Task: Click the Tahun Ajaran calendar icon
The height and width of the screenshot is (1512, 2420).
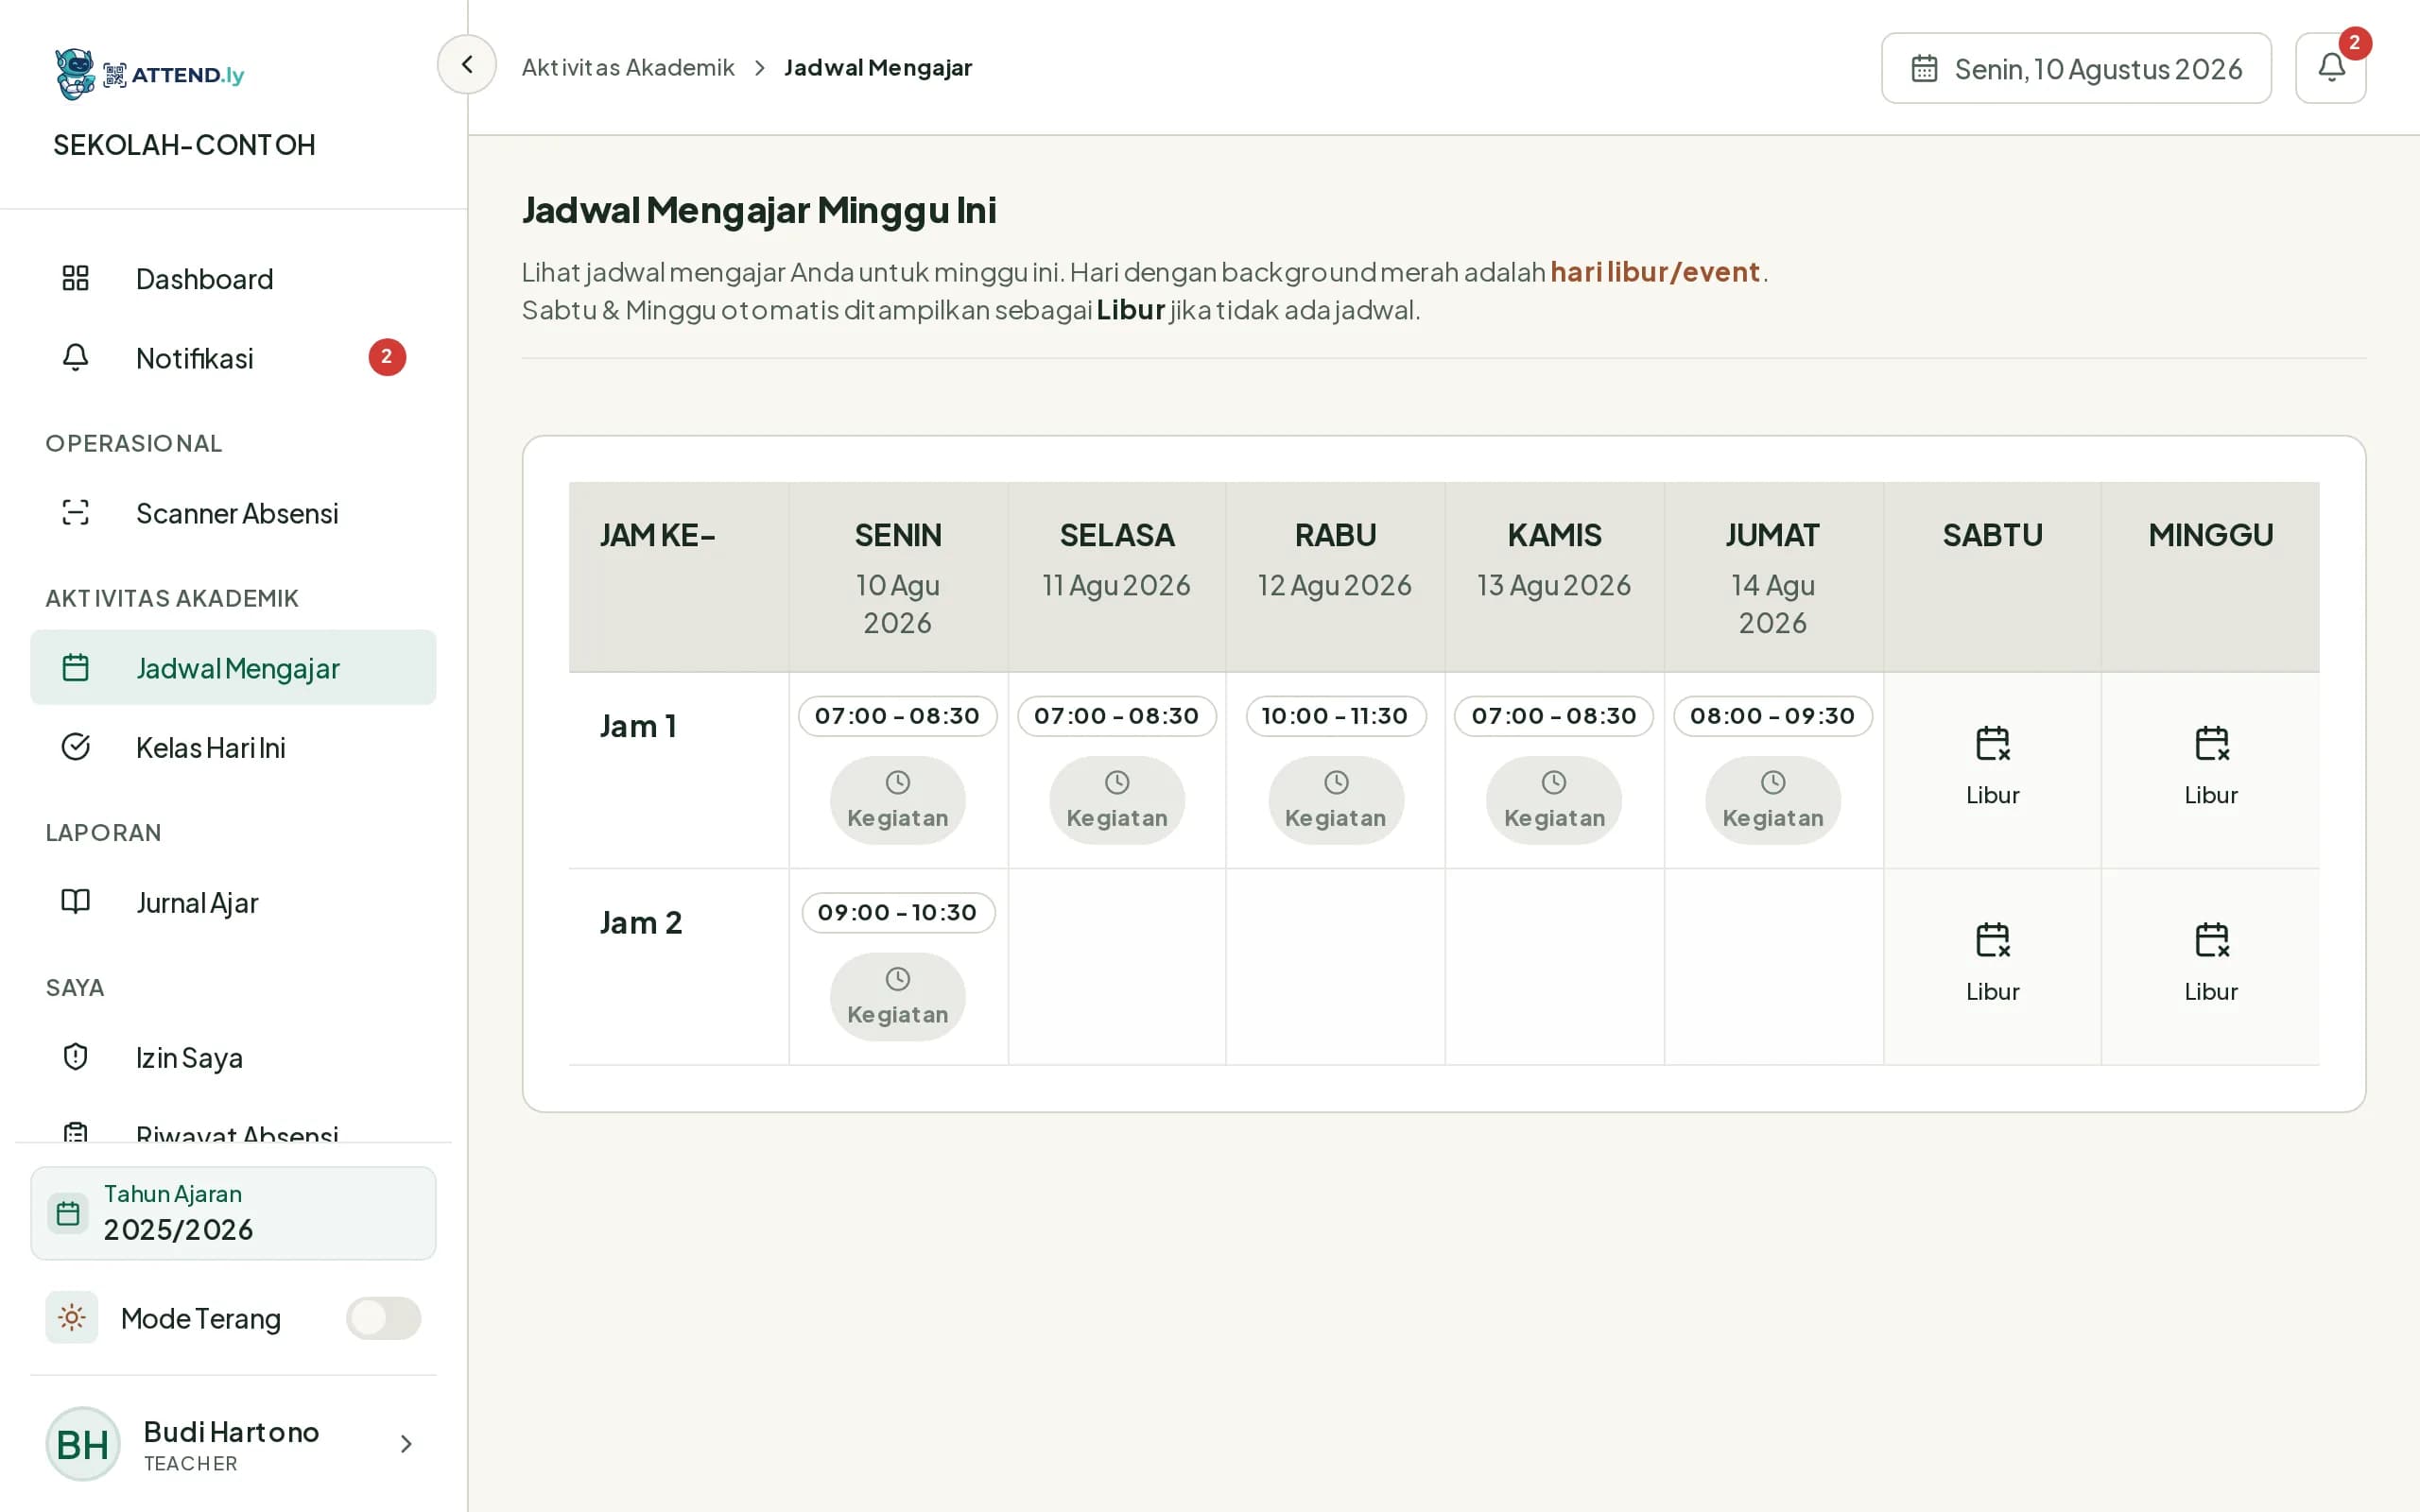Action: coord(68,1213)
